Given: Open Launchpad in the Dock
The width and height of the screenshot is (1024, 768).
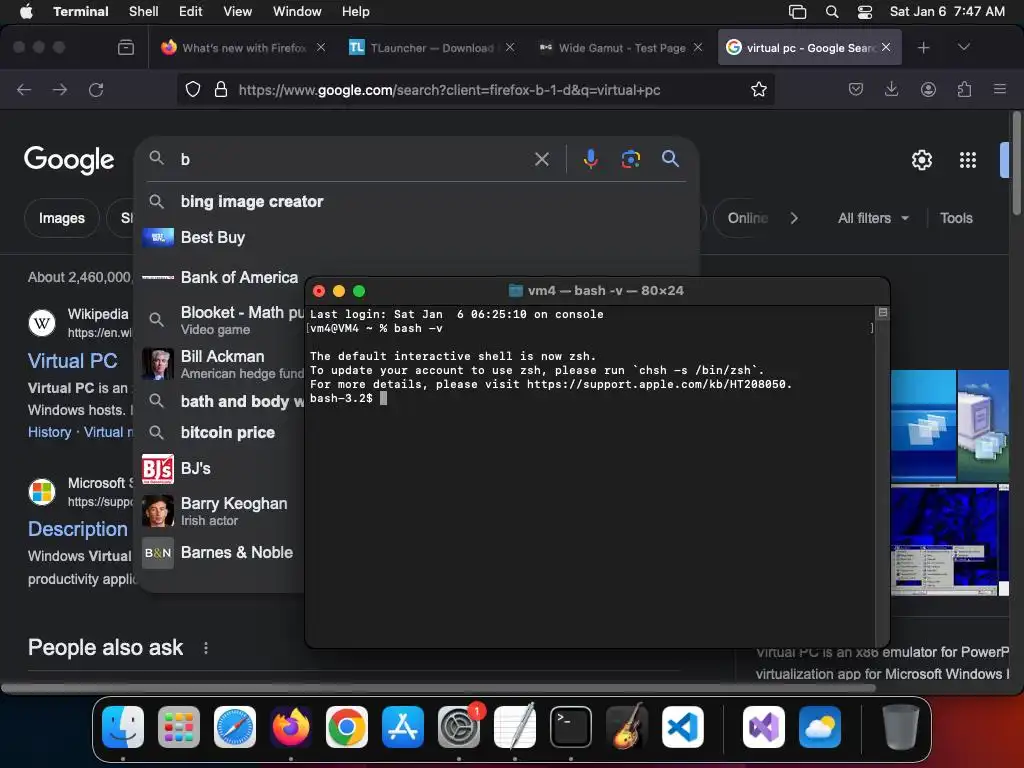Looking at the screenshot, I should (x=179, y=727).
